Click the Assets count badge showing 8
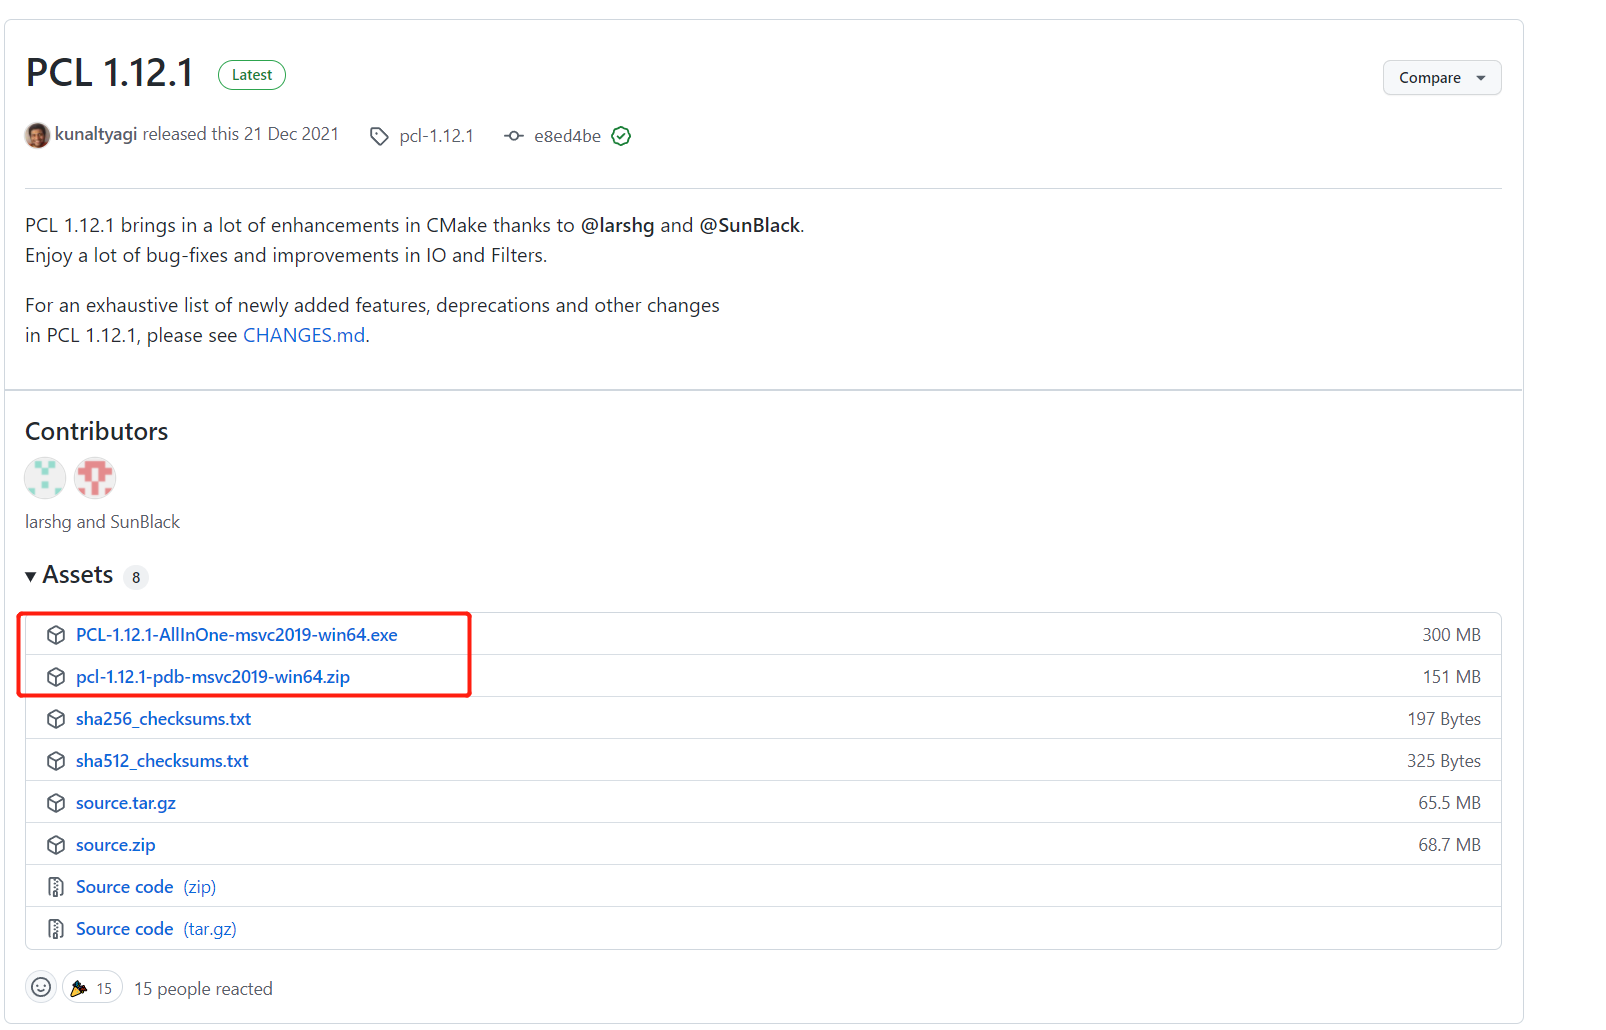1606x1030 pixels. [x=136, y=577]
